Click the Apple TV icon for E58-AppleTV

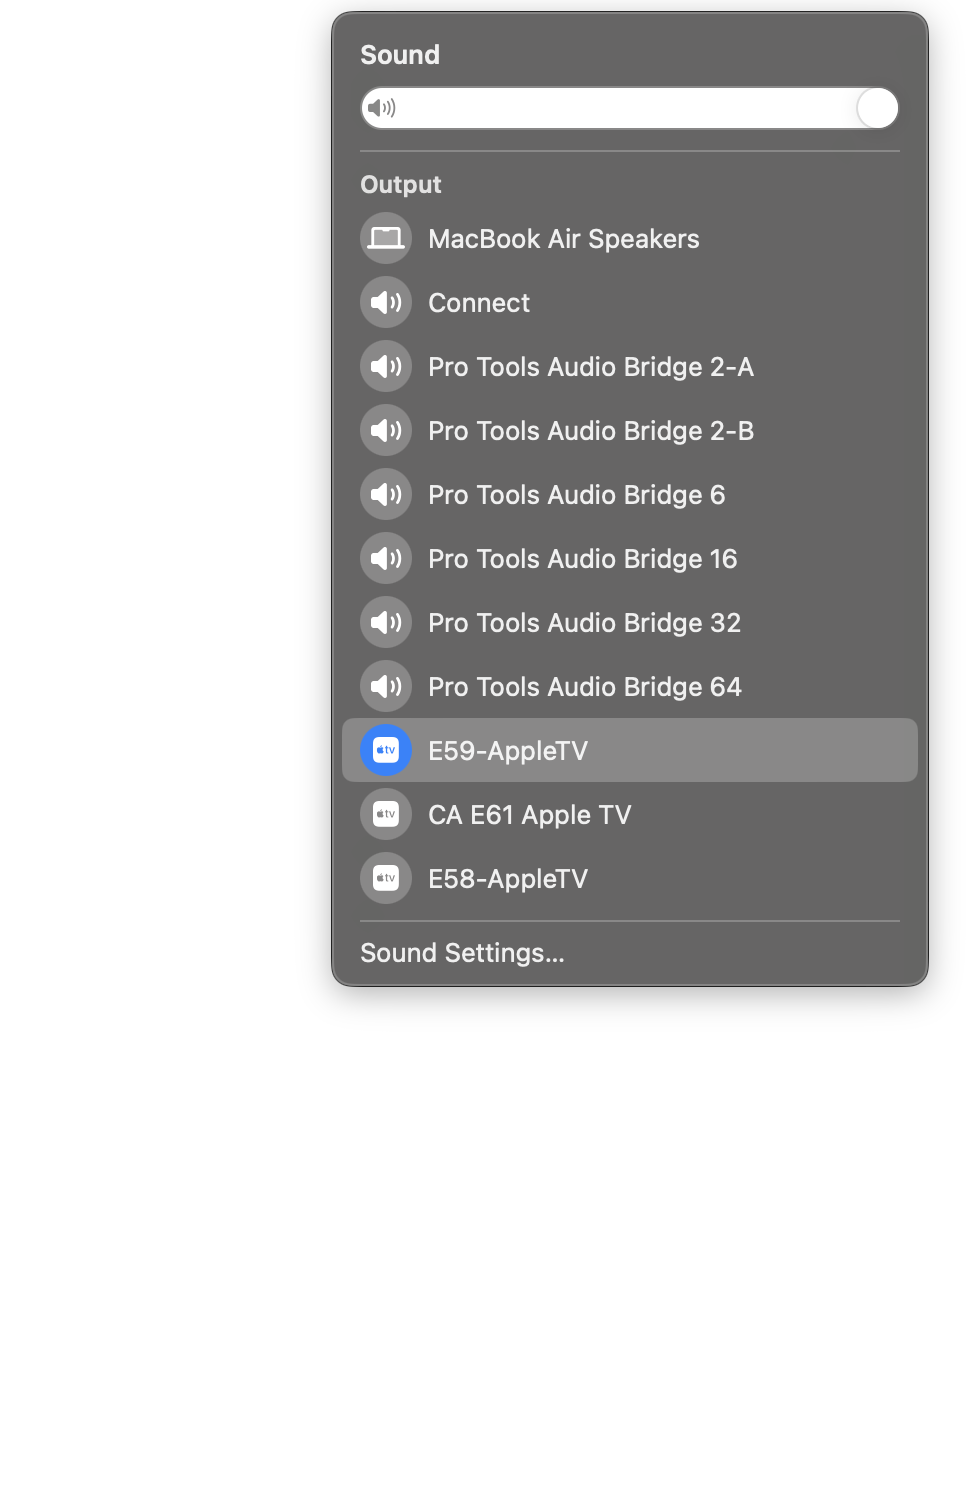[x=386, y=878]
